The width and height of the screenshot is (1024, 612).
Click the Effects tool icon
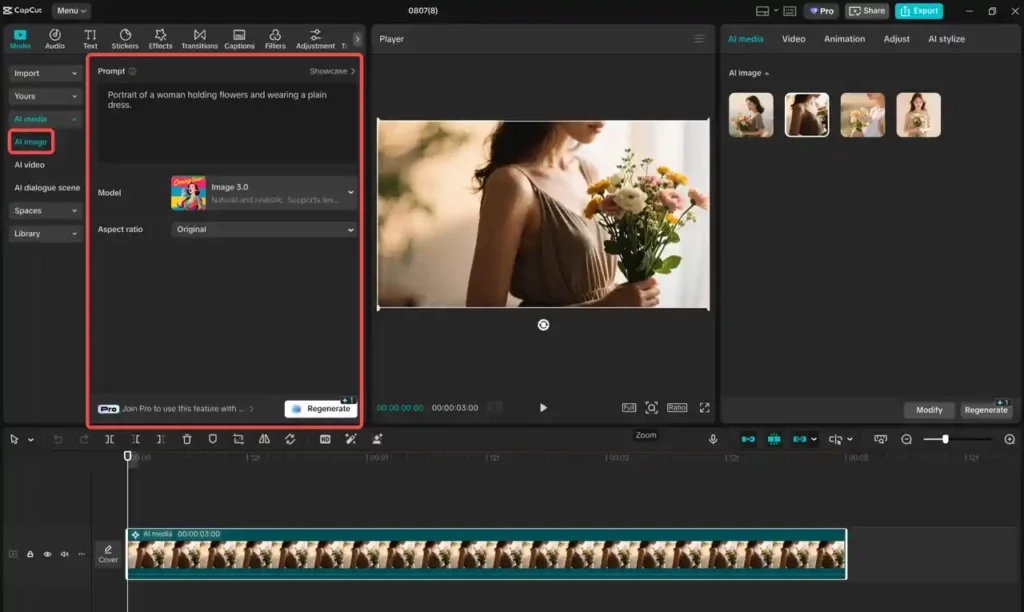[x=160, y=39]
